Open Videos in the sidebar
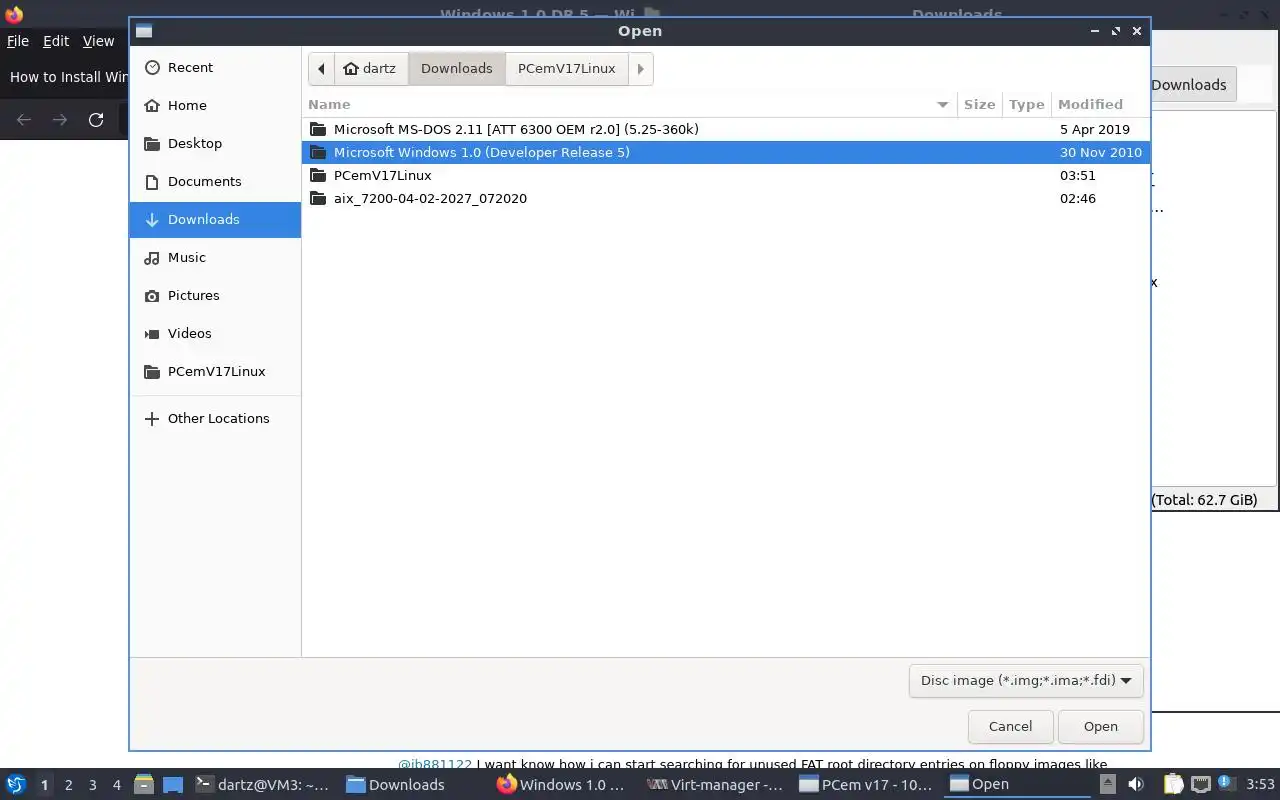 click(215, 333)
